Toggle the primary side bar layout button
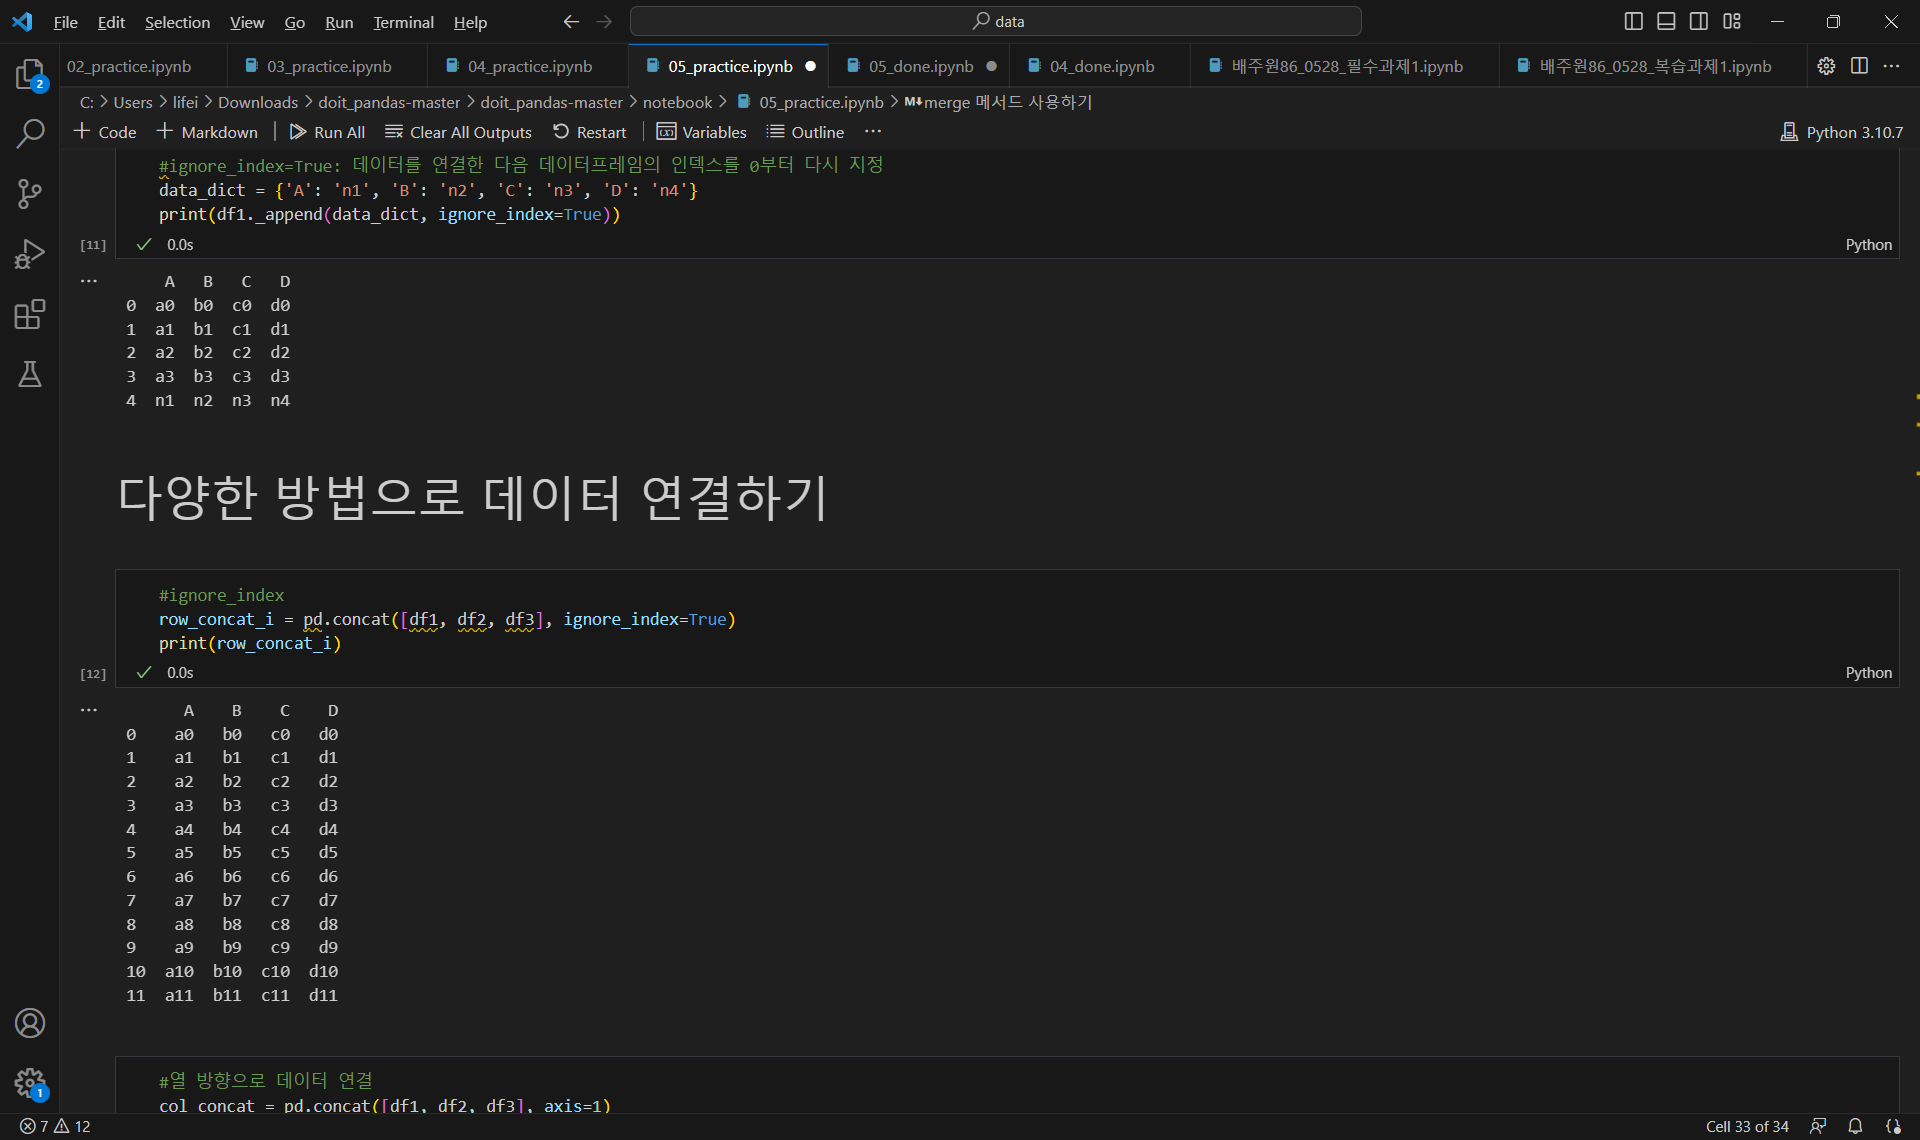The height and width of the screenshot is (1140, 1920). (1634, 21)
